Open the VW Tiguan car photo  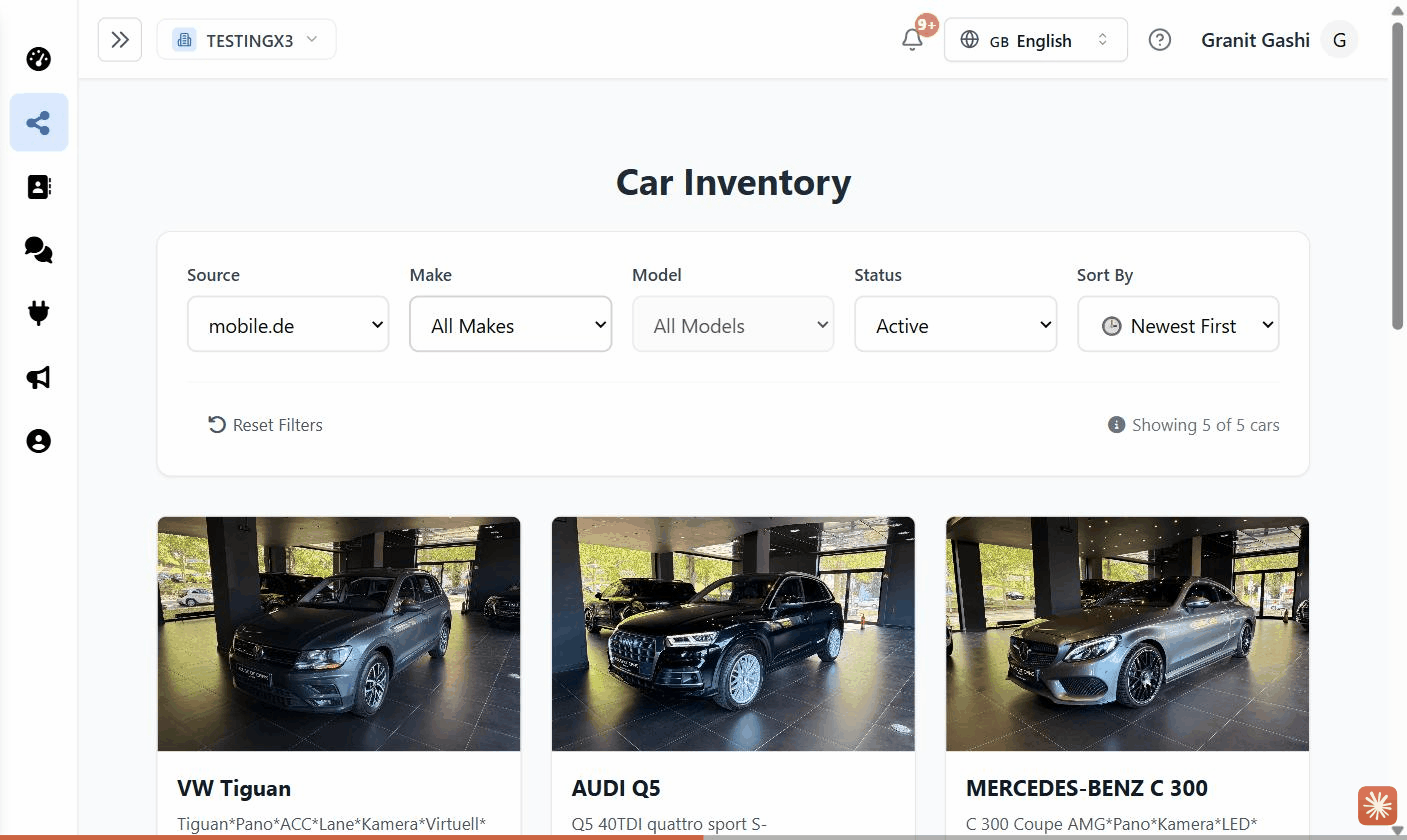coord(339,634)
